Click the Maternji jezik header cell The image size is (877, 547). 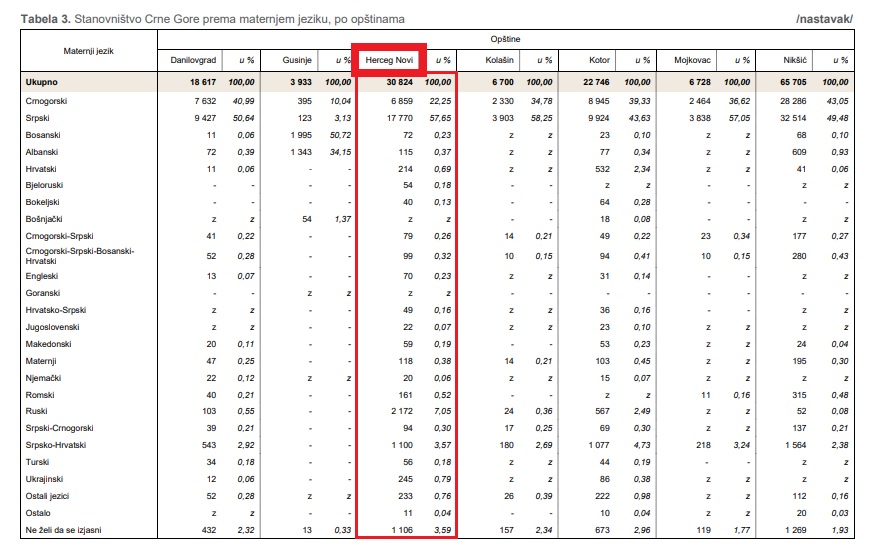[91, 50]
